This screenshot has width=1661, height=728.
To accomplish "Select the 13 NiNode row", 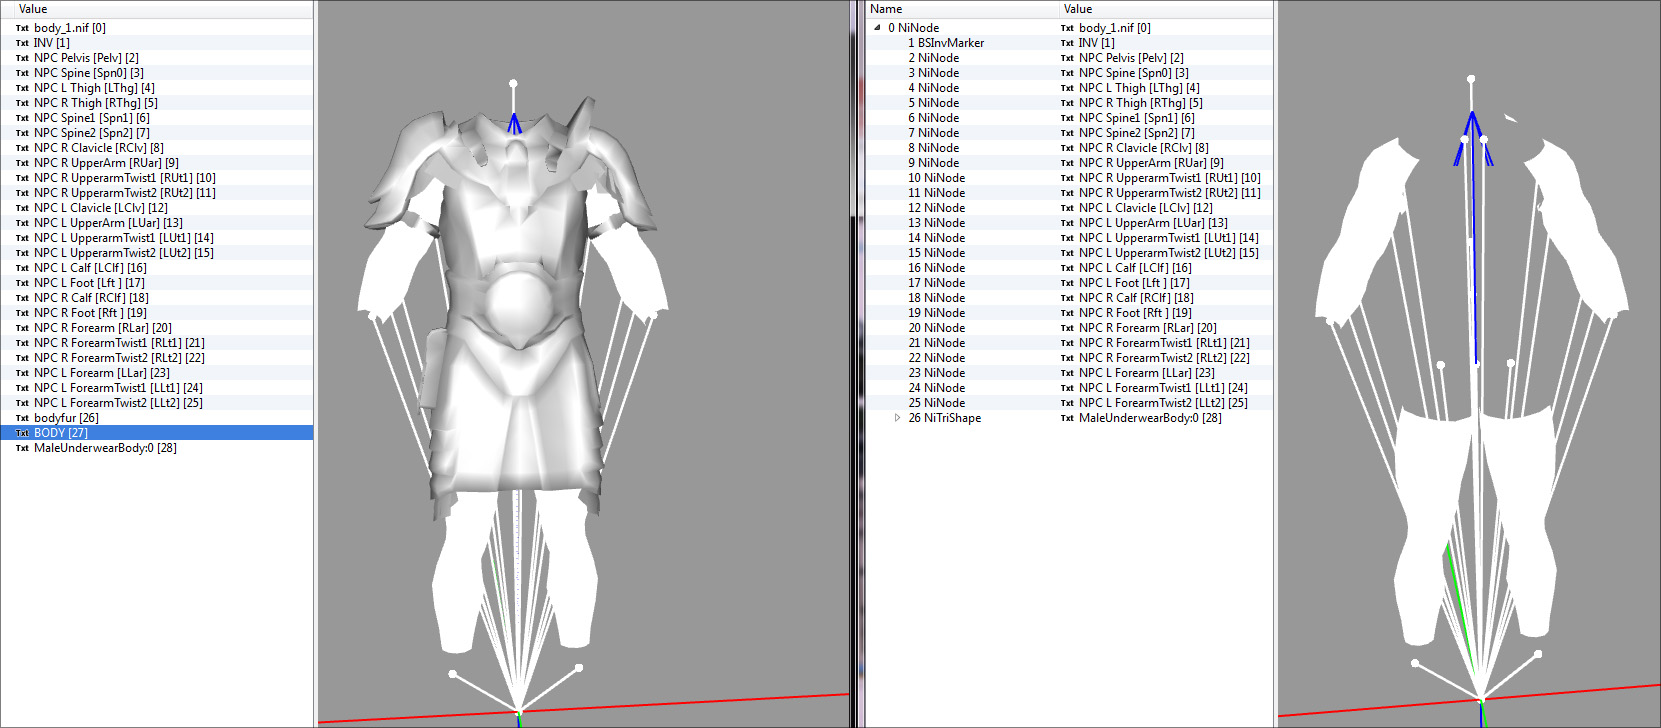I will click(936, 223).
